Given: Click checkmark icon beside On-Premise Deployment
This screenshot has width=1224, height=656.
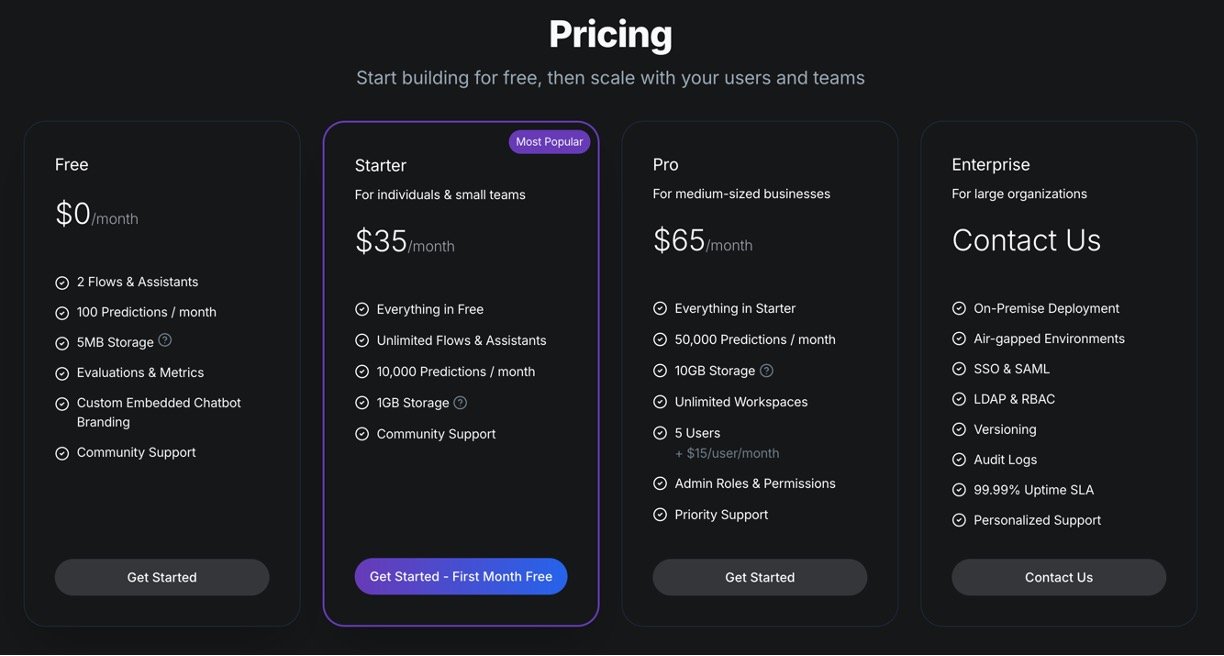Looking at the screenshot, I should [959, 309].
